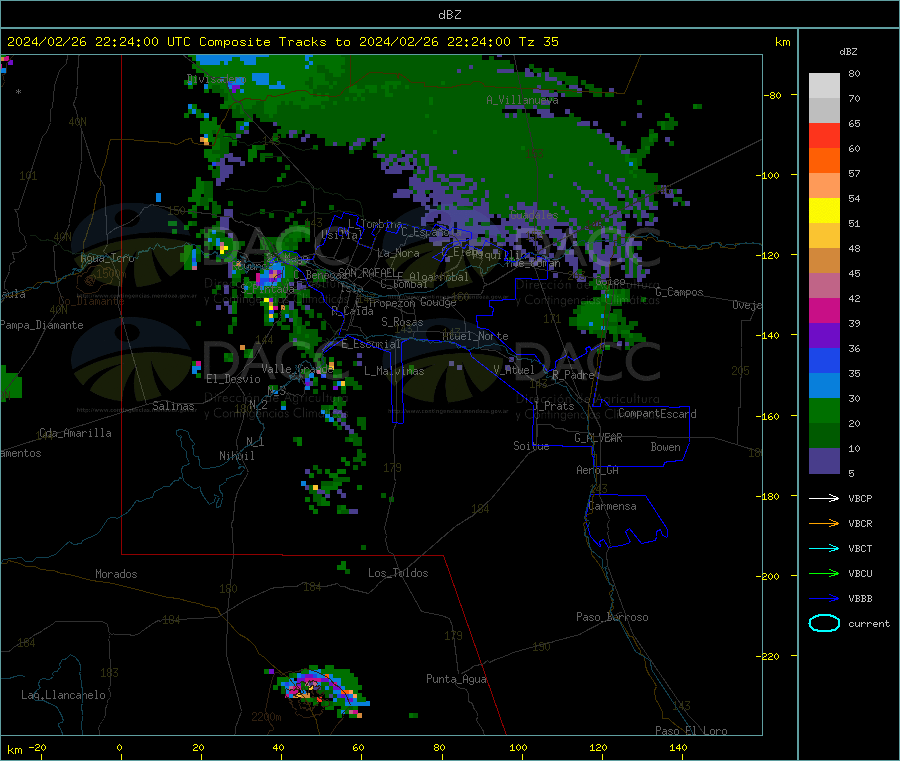Image resolution: width=900 pixels, height=761 pixels.
Task: Select the dark green swatch between 20 and 10 dBZ
Action: click(x=824, y=436)
